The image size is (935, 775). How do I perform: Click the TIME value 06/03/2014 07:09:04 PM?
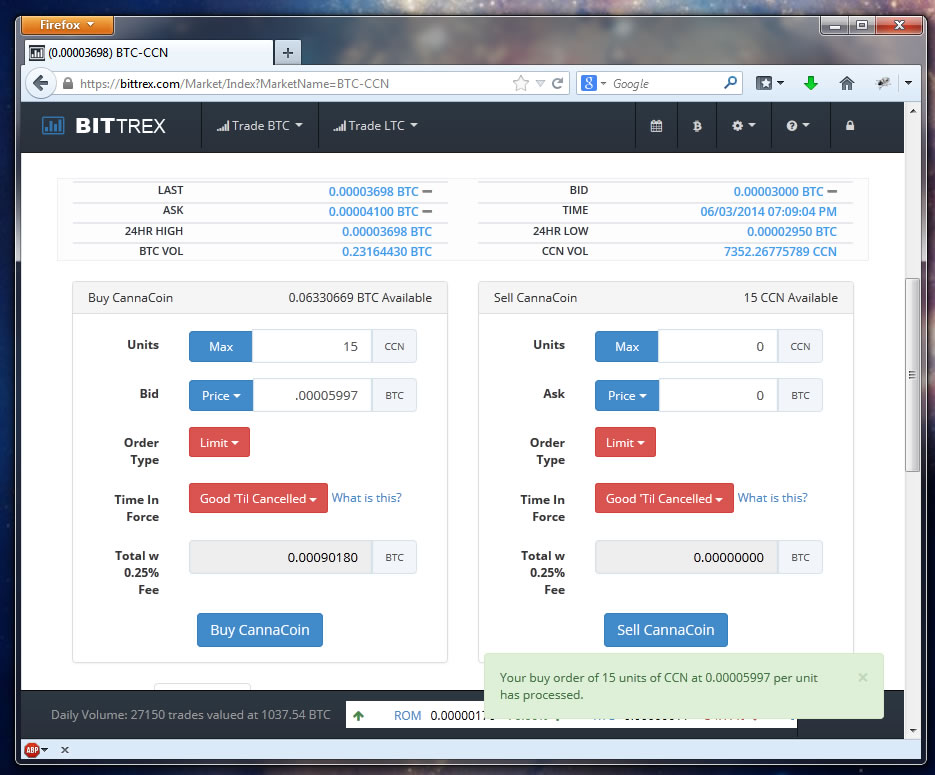(769, 212)
